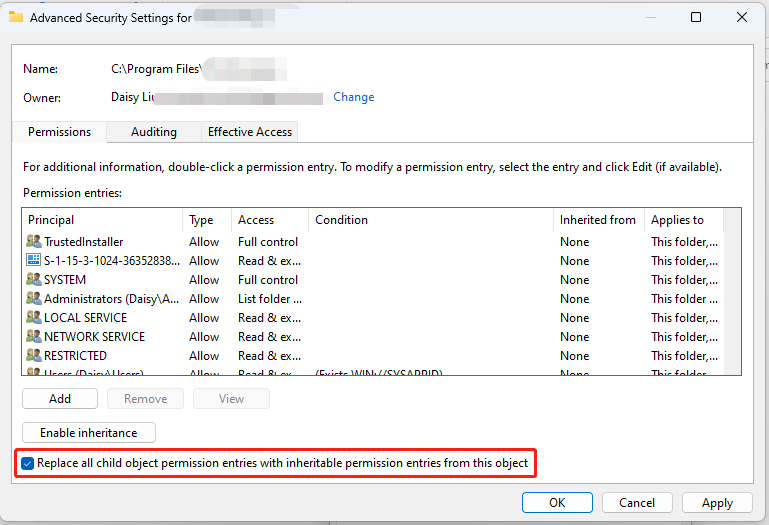
Task: Select the Permissions tab
Action: pyautogui.click(x=59, y=132)
